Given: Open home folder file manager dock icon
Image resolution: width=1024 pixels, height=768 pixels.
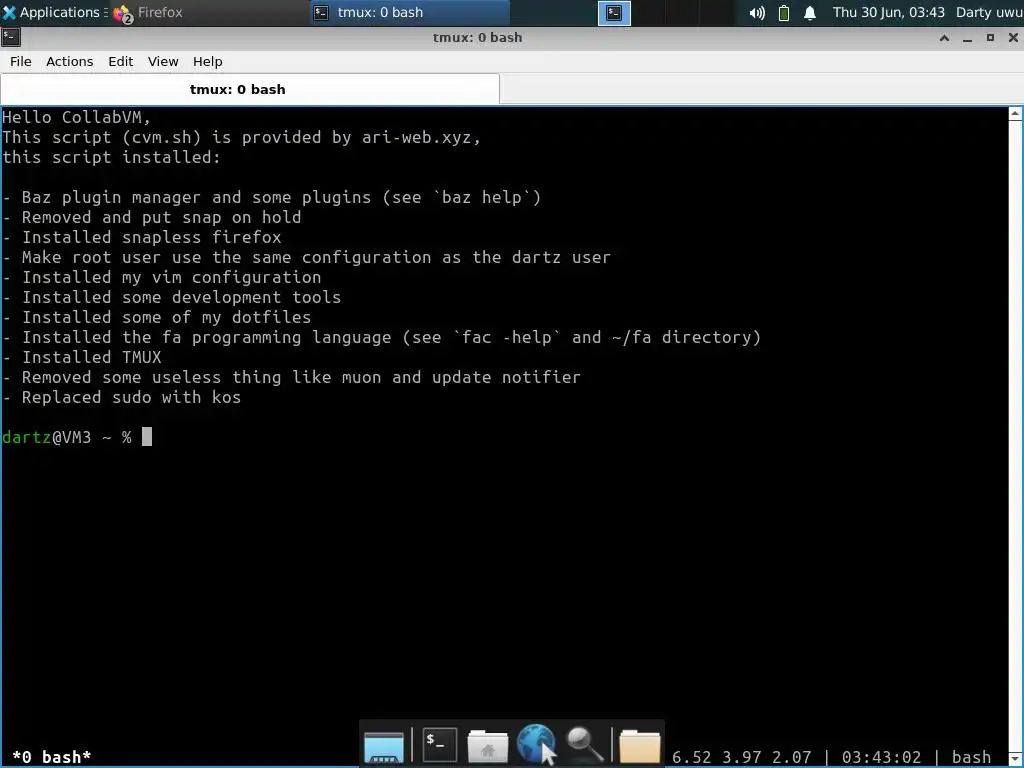Looking at the screenshot, I should coord(488,746).
